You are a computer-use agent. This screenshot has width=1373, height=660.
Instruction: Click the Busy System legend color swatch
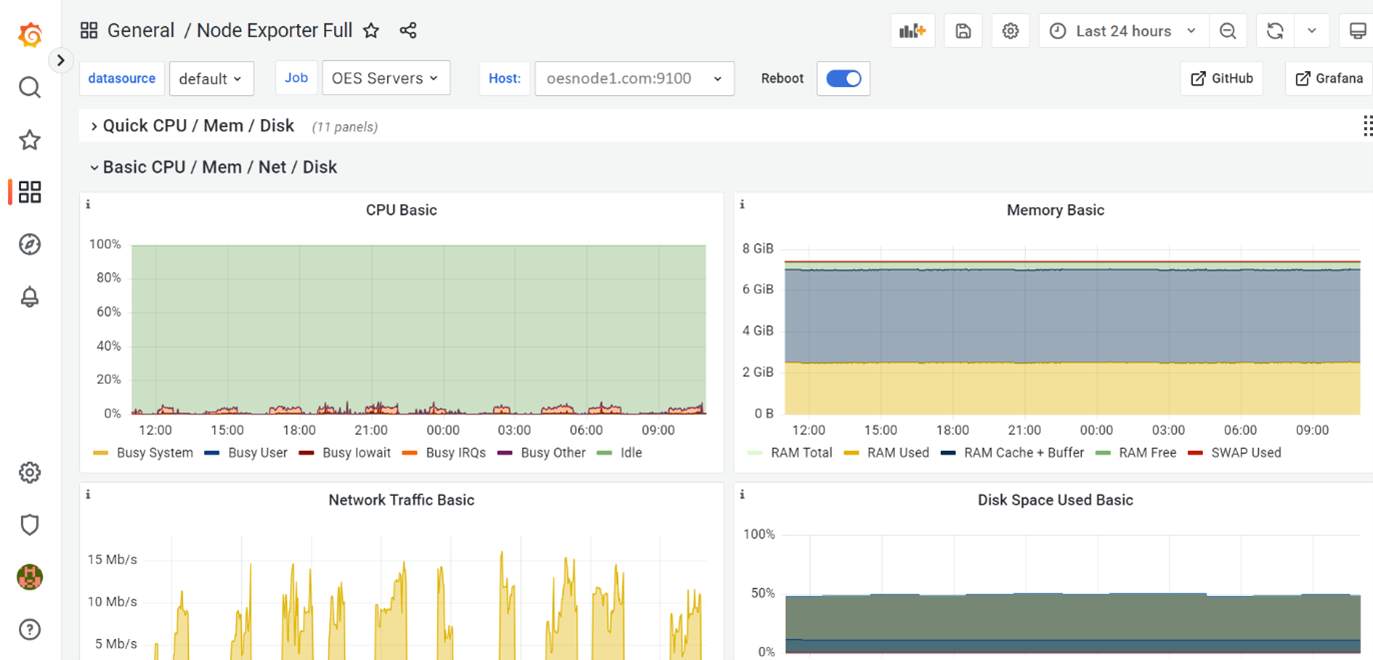[x=100, y=453]
